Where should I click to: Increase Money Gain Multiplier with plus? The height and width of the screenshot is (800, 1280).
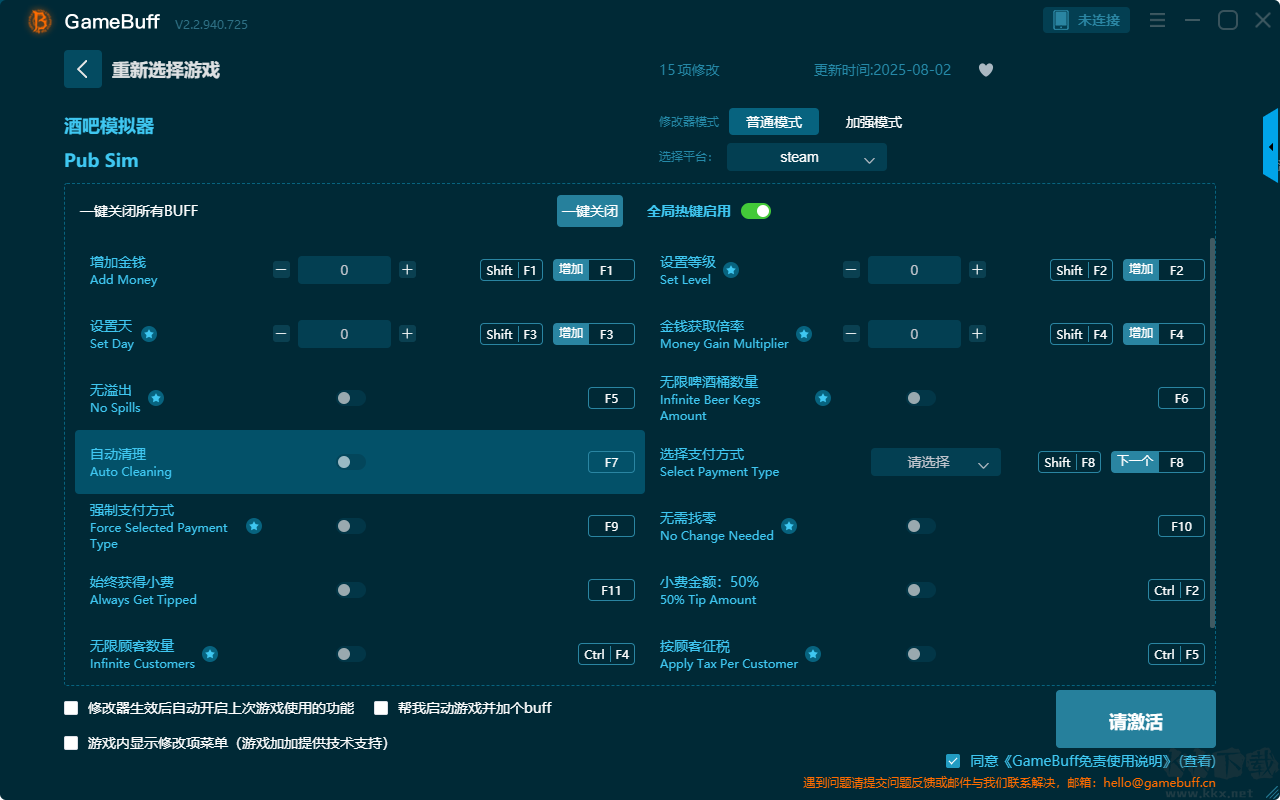pos(977,334)
